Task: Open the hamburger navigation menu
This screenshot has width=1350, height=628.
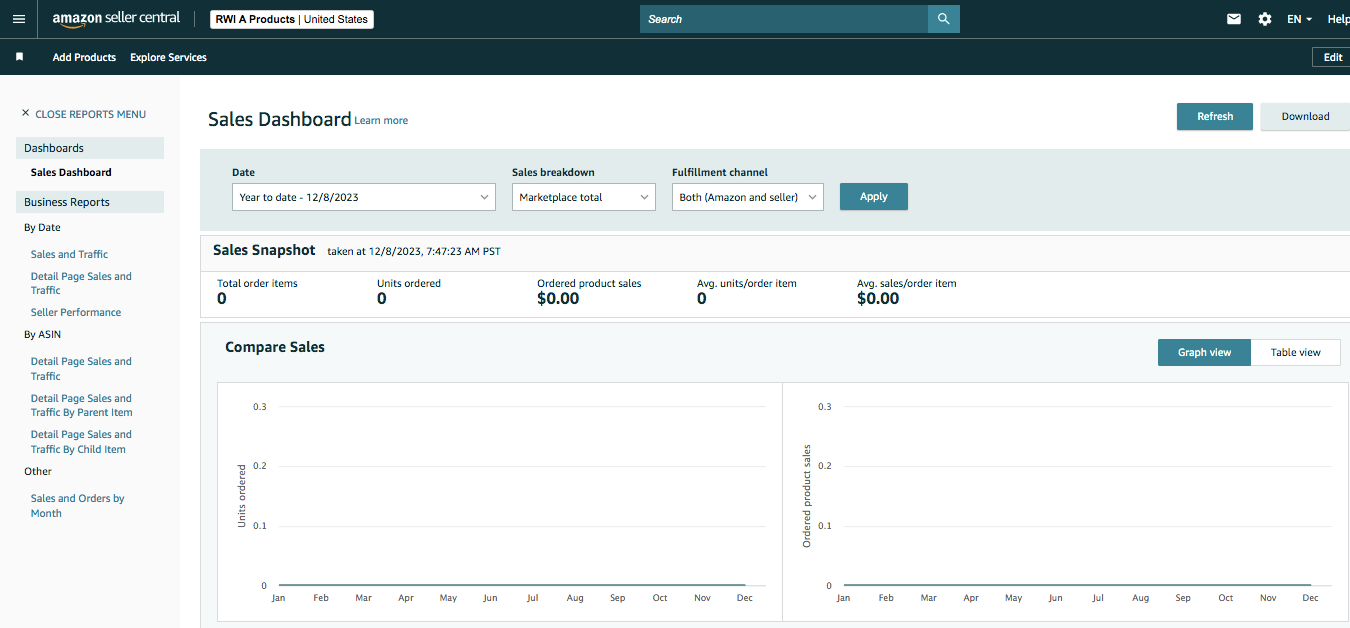Action: point(18,19)
